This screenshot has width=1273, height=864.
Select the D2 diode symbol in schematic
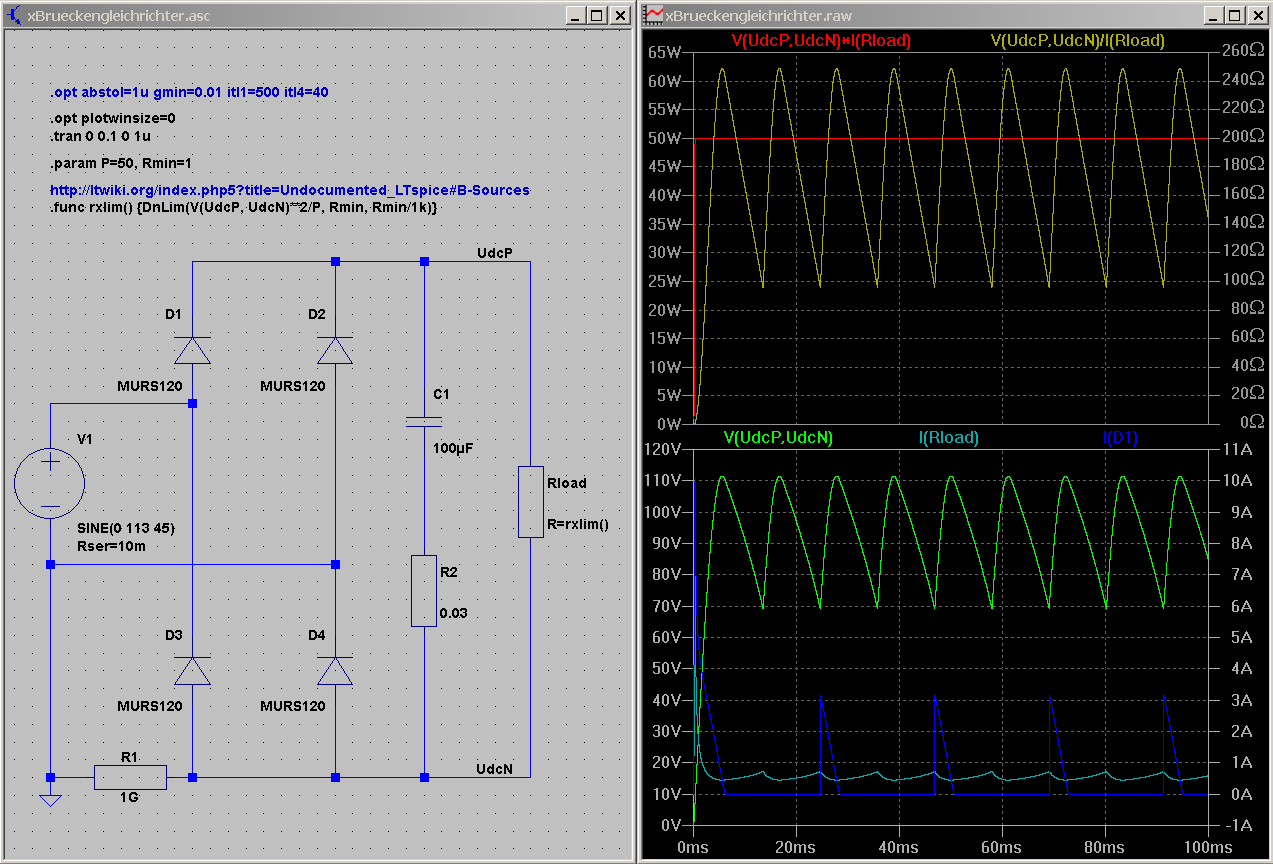tap(335, 350)
